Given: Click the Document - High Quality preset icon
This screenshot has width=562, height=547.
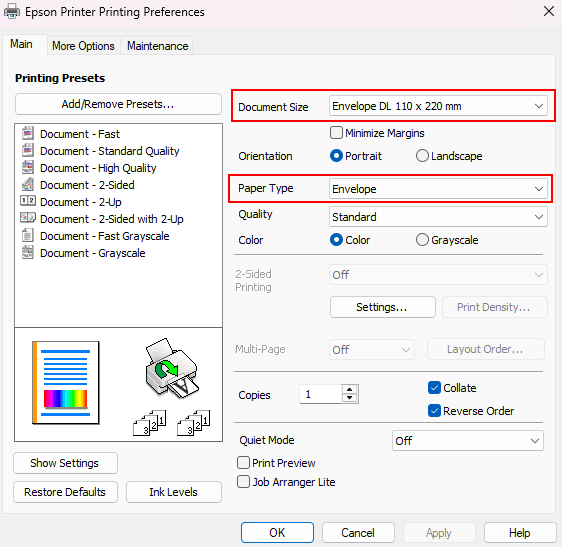Looking at the screenshot, I should [28, 167].
